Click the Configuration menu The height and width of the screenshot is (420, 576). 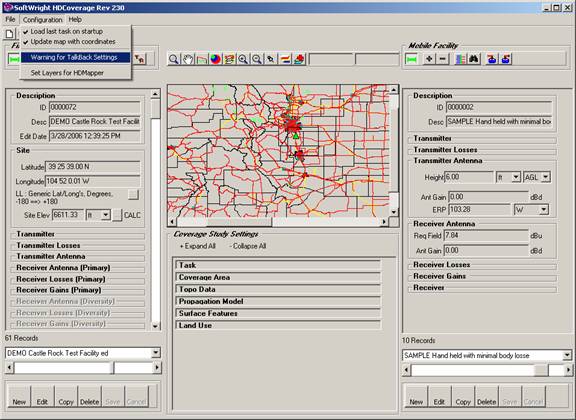[x=43, y=19]
